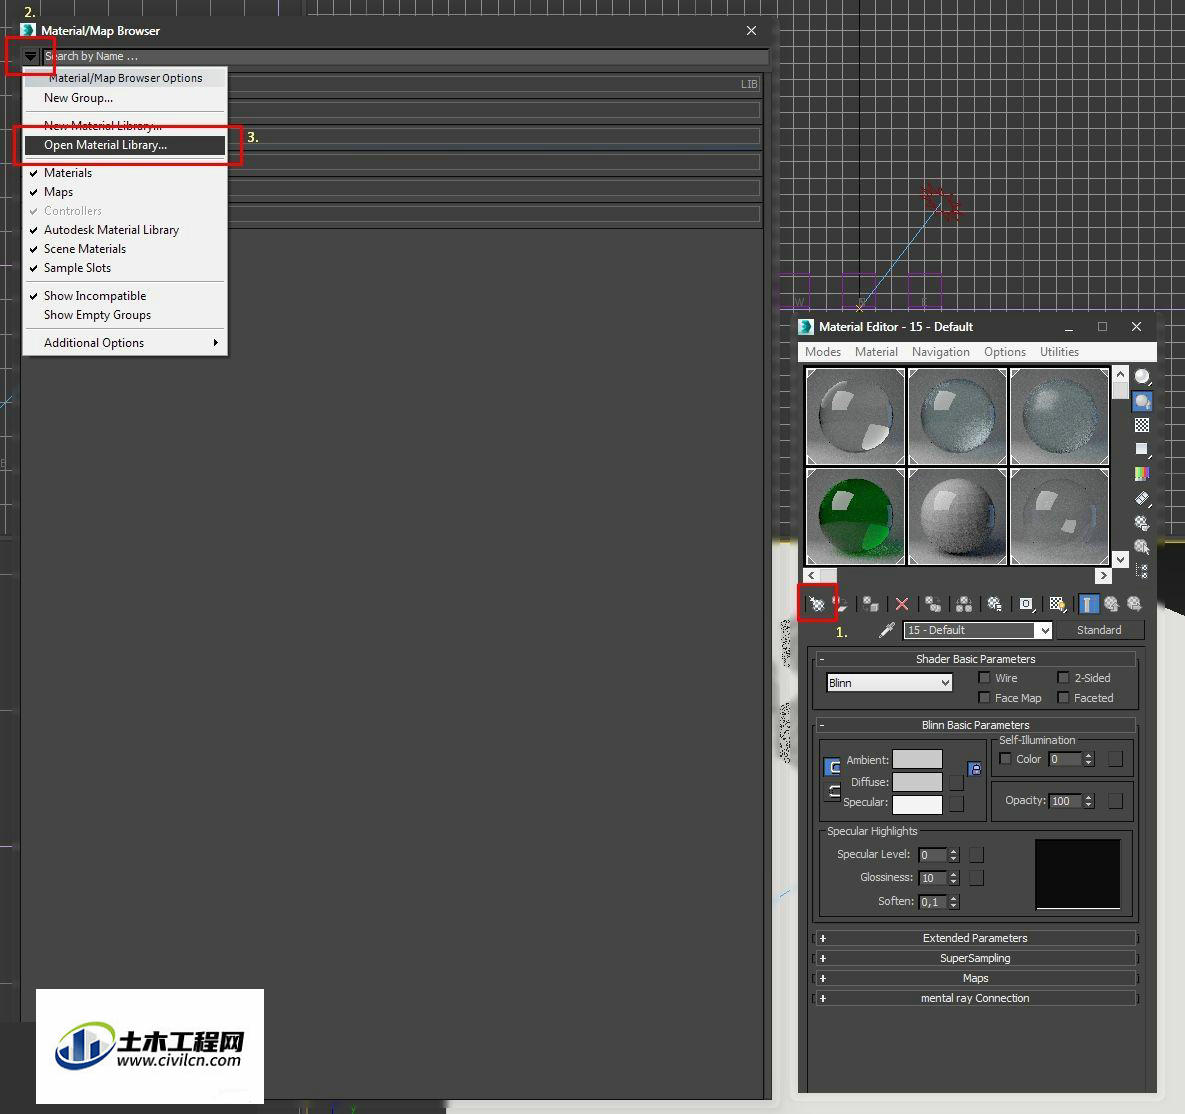Click the Standard material type button
Image resolution: width=1185 pixels, height=1114 pixels.
pyautogui.click(x=1100, y=630)
